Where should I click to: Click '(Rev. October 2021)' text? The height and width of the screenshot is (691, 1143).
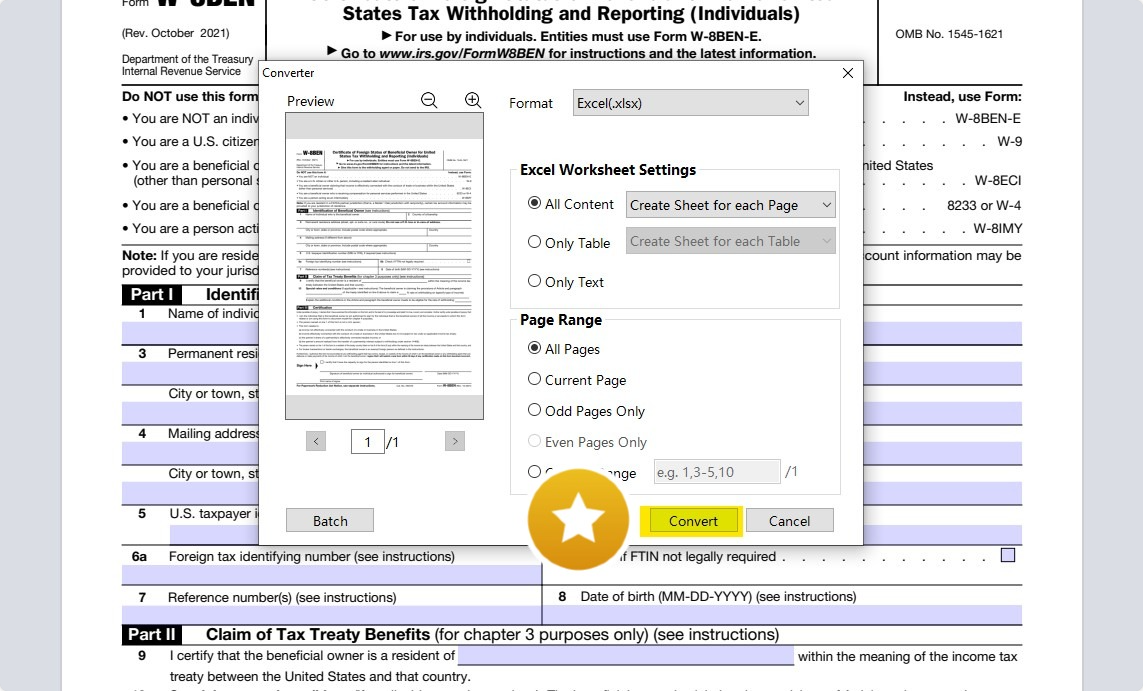tap(176, 34)
